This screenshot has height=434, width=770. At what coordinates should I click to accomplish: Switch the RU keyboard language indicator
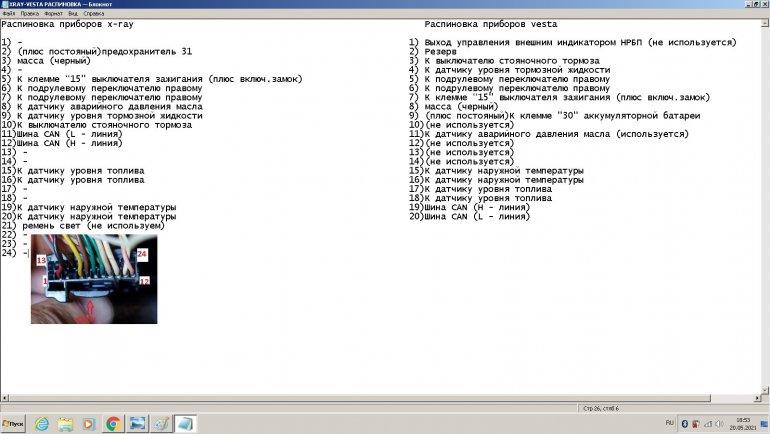[670, 424]
